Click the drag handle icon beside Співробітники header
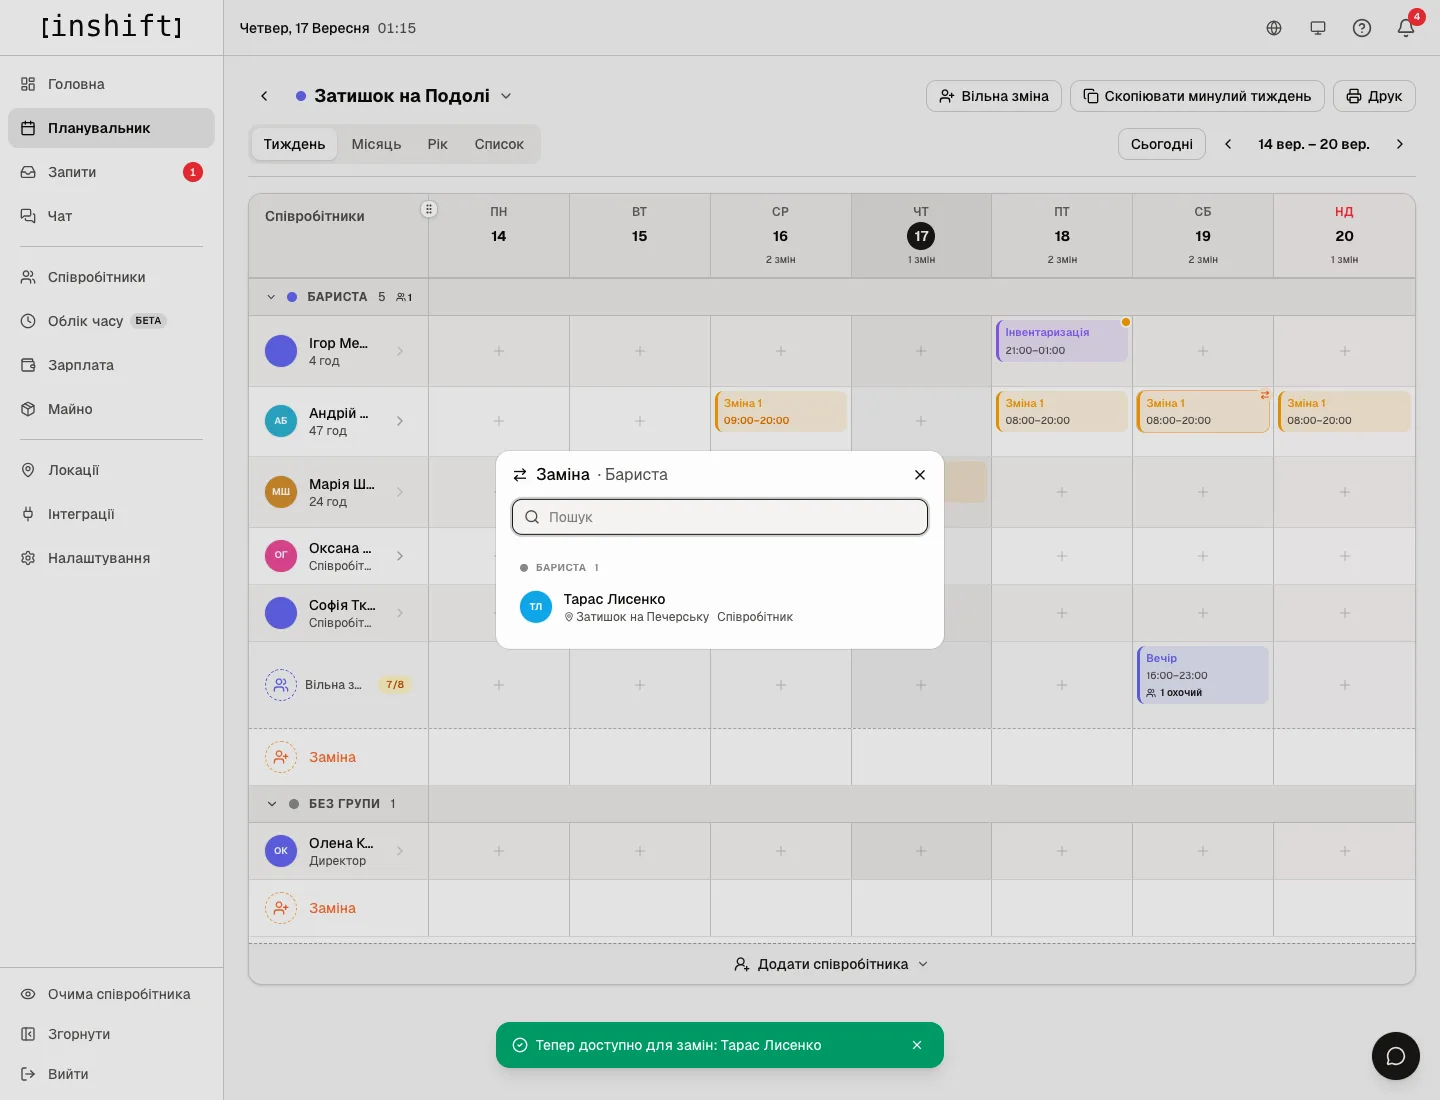 pyautogui.click(x=429, y=209)
